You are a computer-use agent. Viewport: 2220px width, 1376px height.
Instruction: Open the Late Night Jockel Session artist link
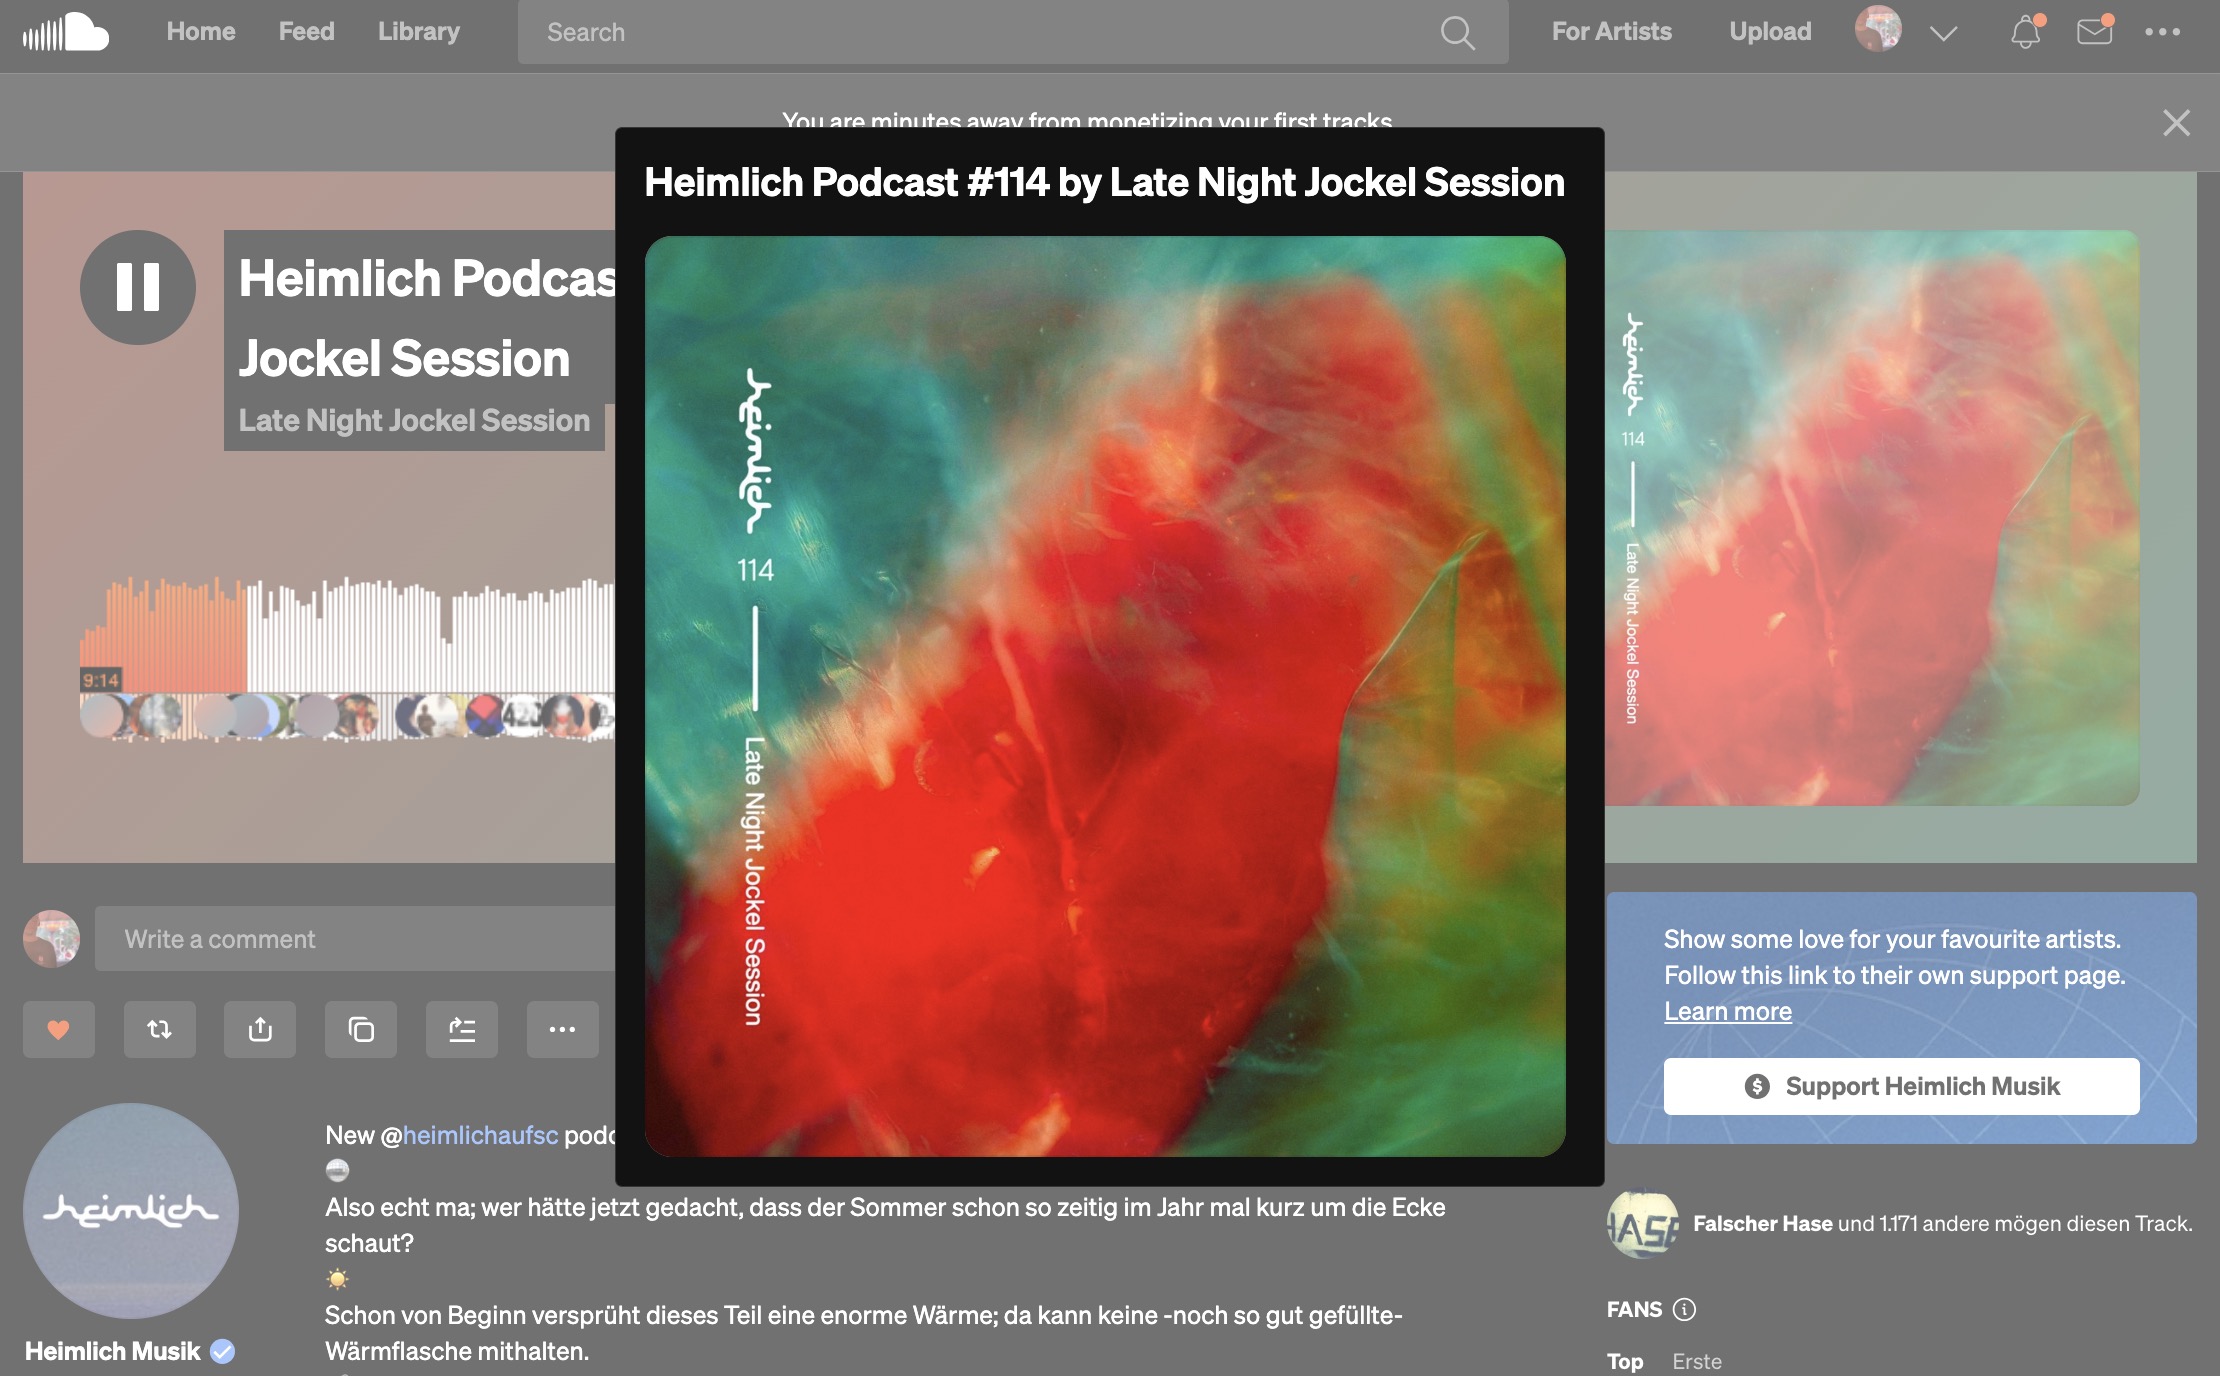click(x=414, y=421)
